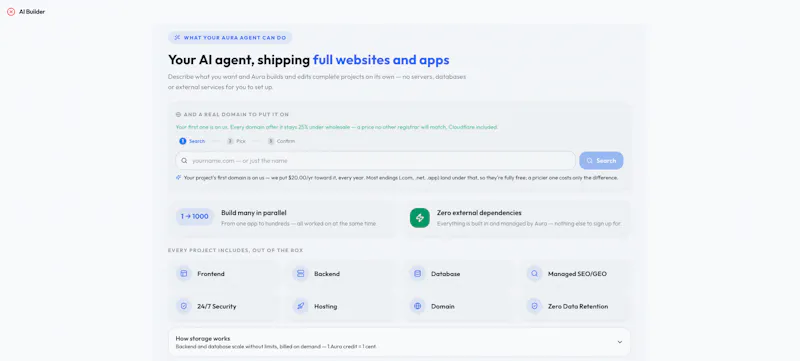Click the green 'Your first one is on us' text
Screen dimensions: 800x361
click(x=337, y=127)
